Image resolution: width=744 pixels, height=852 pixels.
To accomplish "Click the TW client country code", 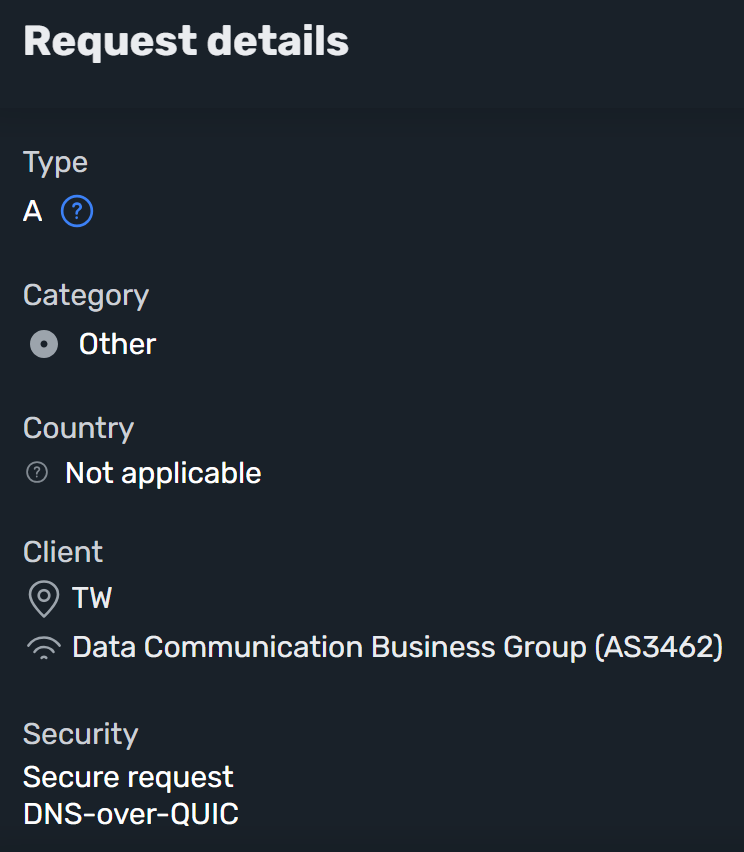I will [x=90, y=598].
